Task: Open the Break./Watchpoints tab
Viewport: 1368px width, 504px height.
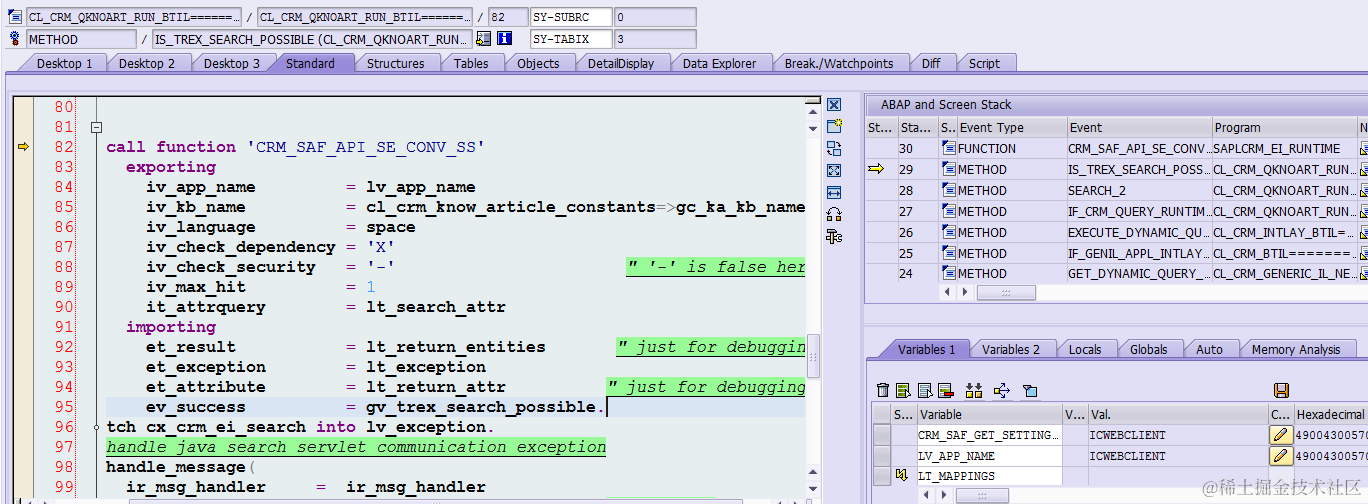Action: click(839, 63)
